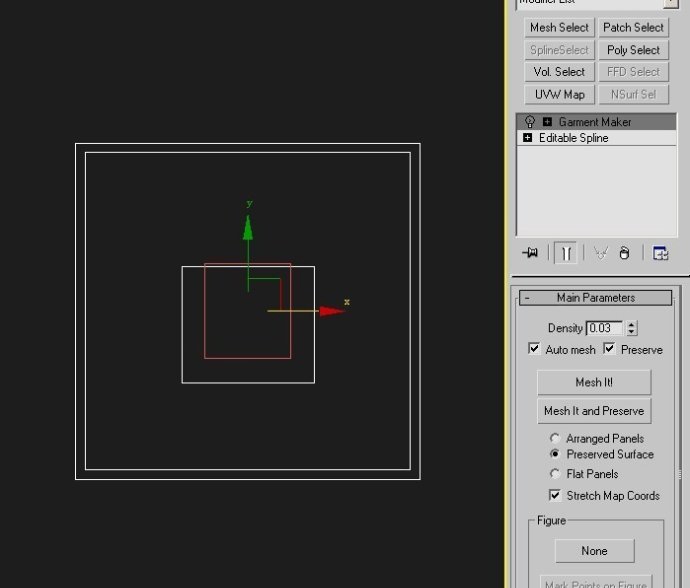Expand the Editable Spline entry
The image size is (690, 588).
click(527, 138)
